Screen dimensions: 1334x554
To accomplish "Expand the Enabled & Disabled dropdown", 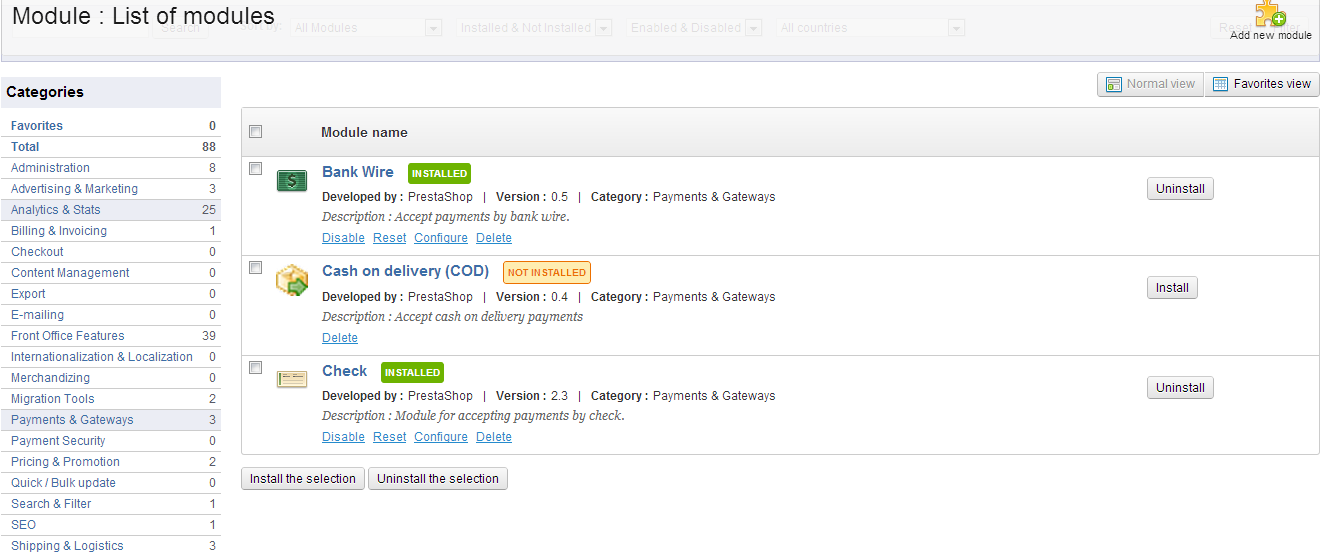I will click(x=695, y=28).
